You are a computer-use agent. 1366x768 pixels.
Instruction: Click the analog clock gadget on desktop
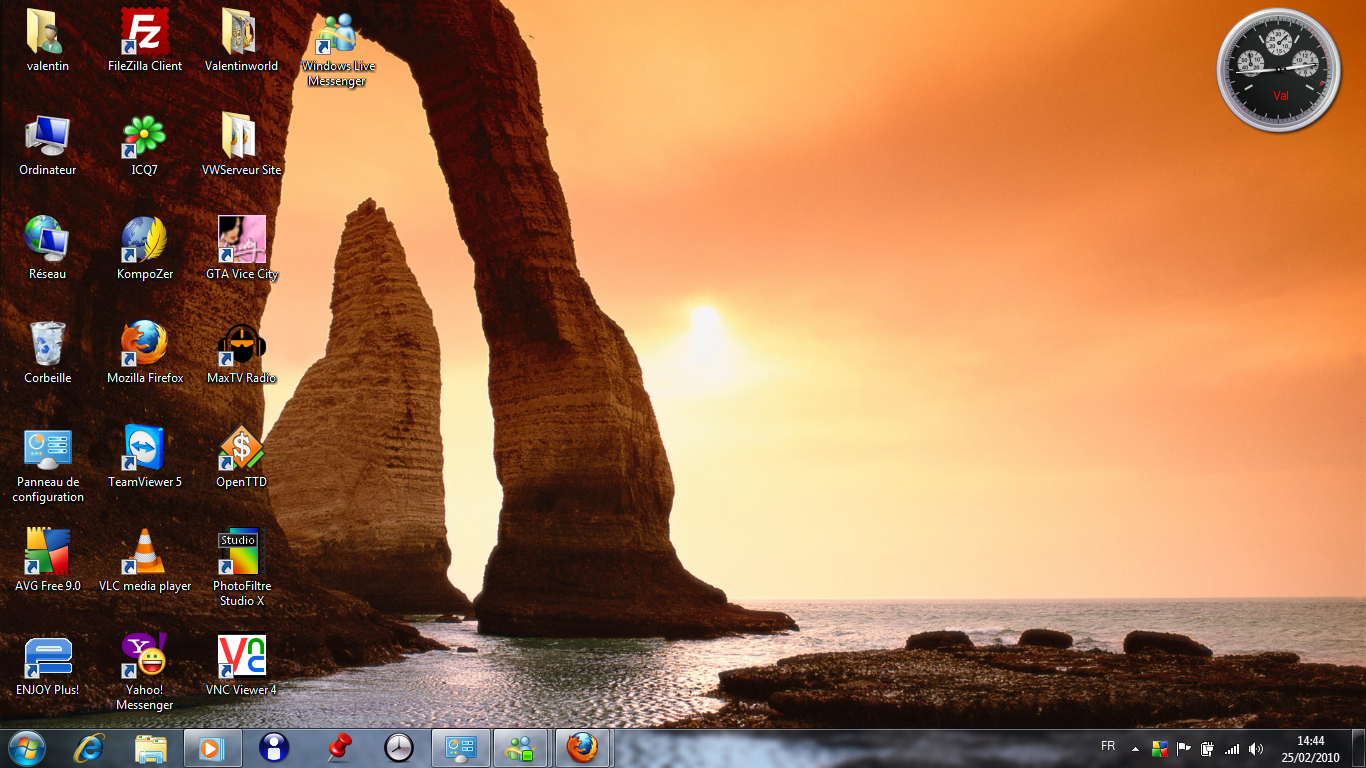[1278, 69]
